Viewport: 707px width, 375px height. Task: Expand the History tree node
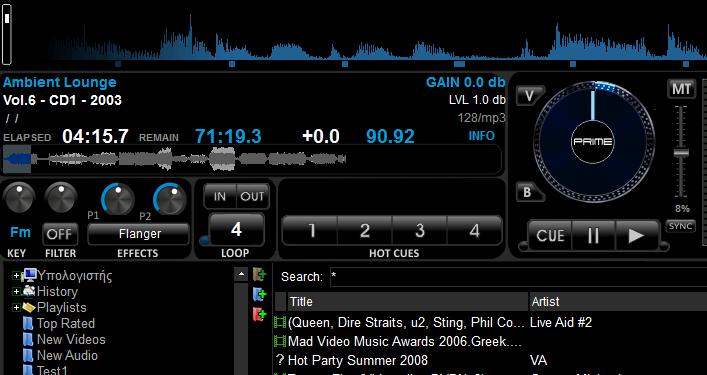pyautogui.click(x=16, y=292)
